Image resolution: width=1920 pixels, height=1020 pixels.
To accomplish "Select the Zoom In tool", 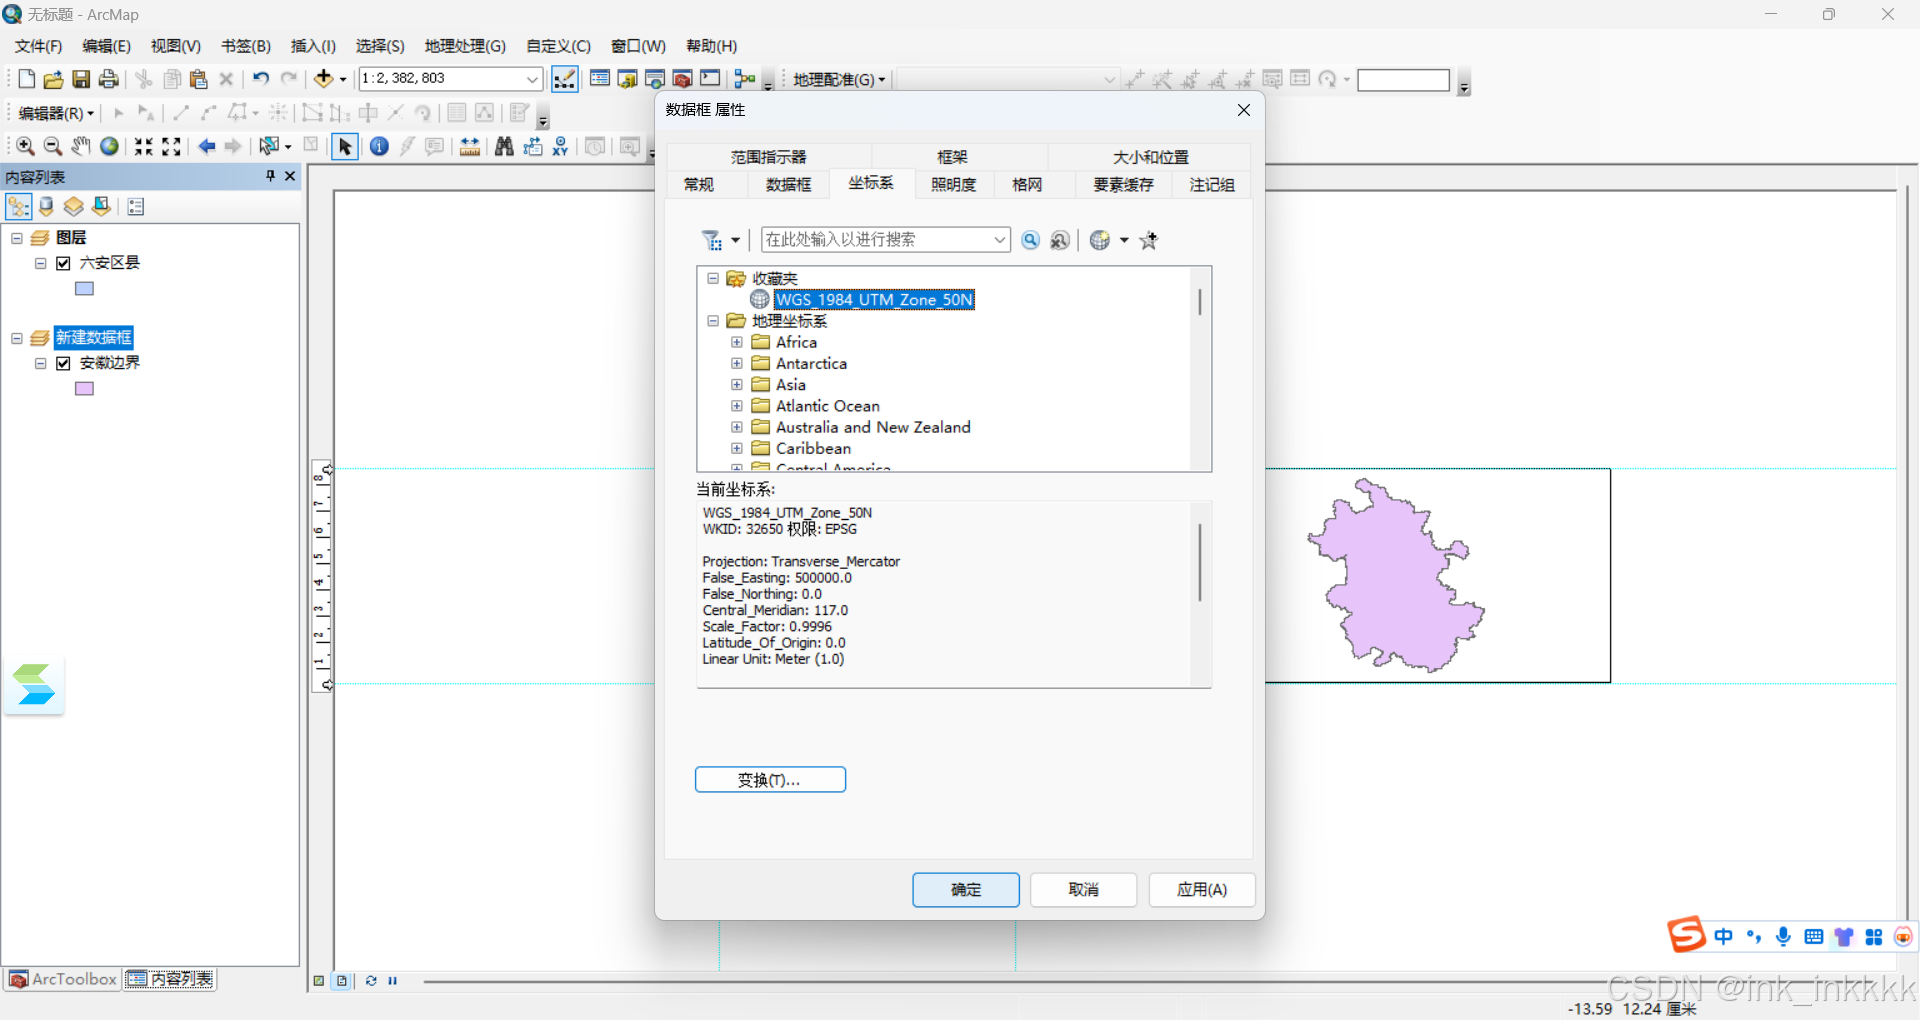I will click(x=26, y=146).
